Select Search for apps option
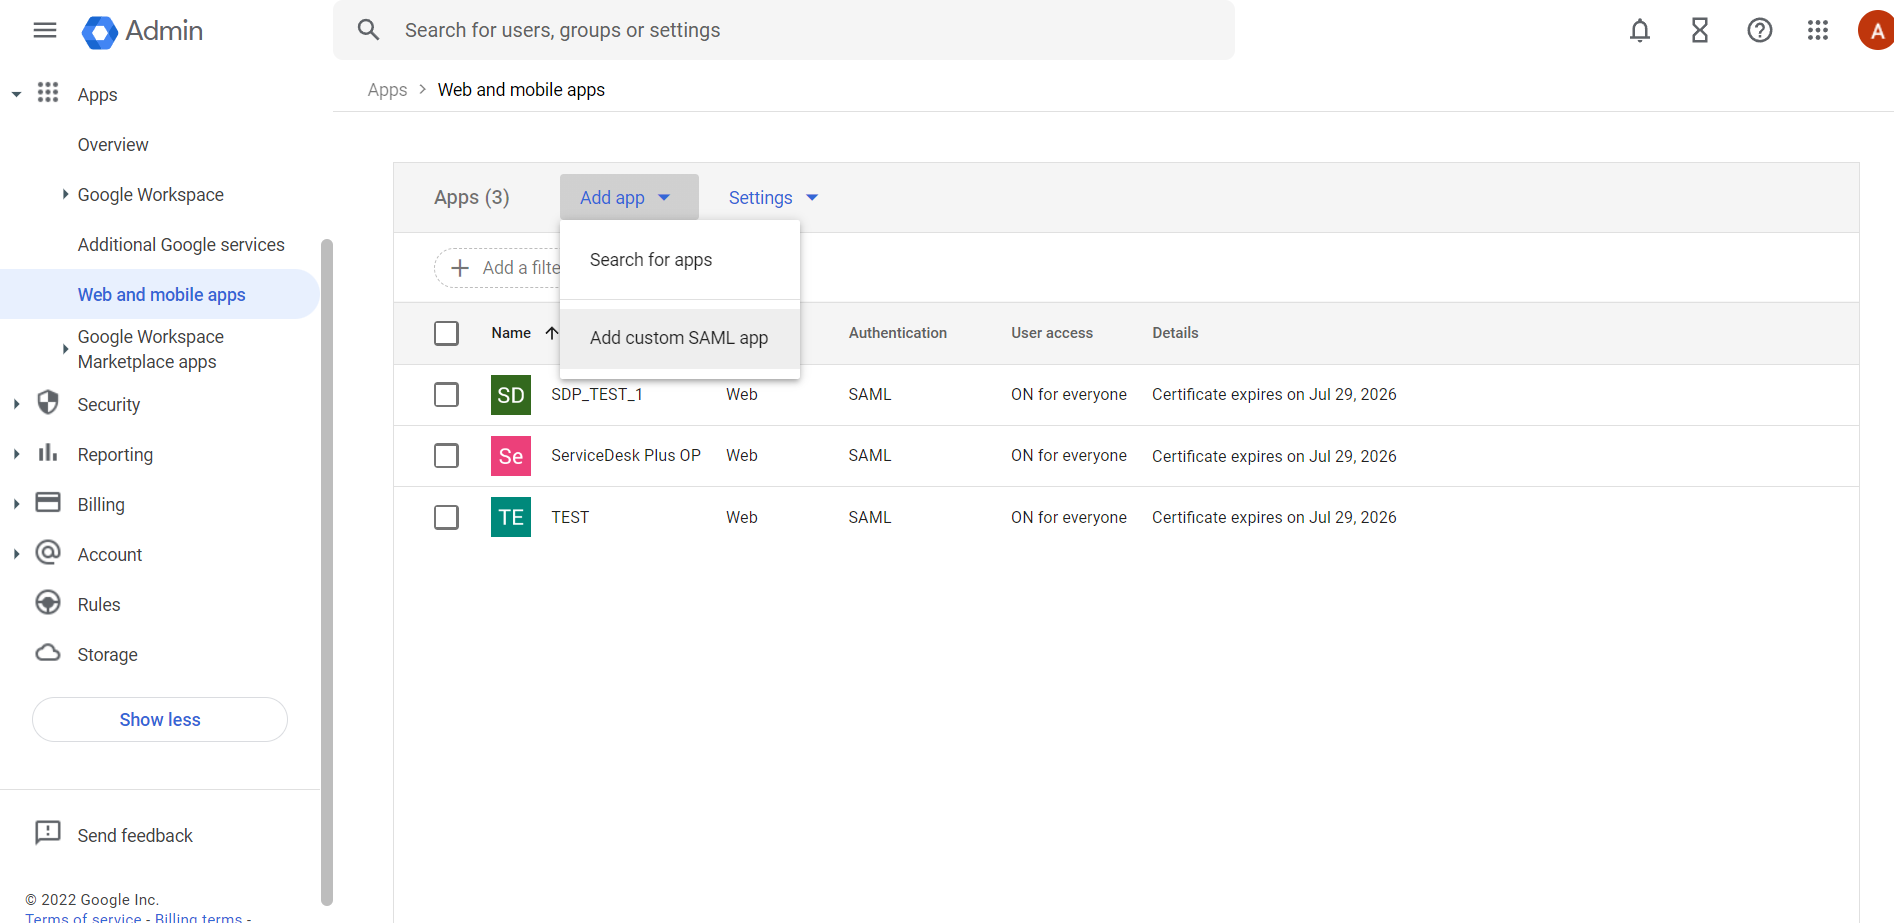 pyautogui.click(x=680, y=260)
